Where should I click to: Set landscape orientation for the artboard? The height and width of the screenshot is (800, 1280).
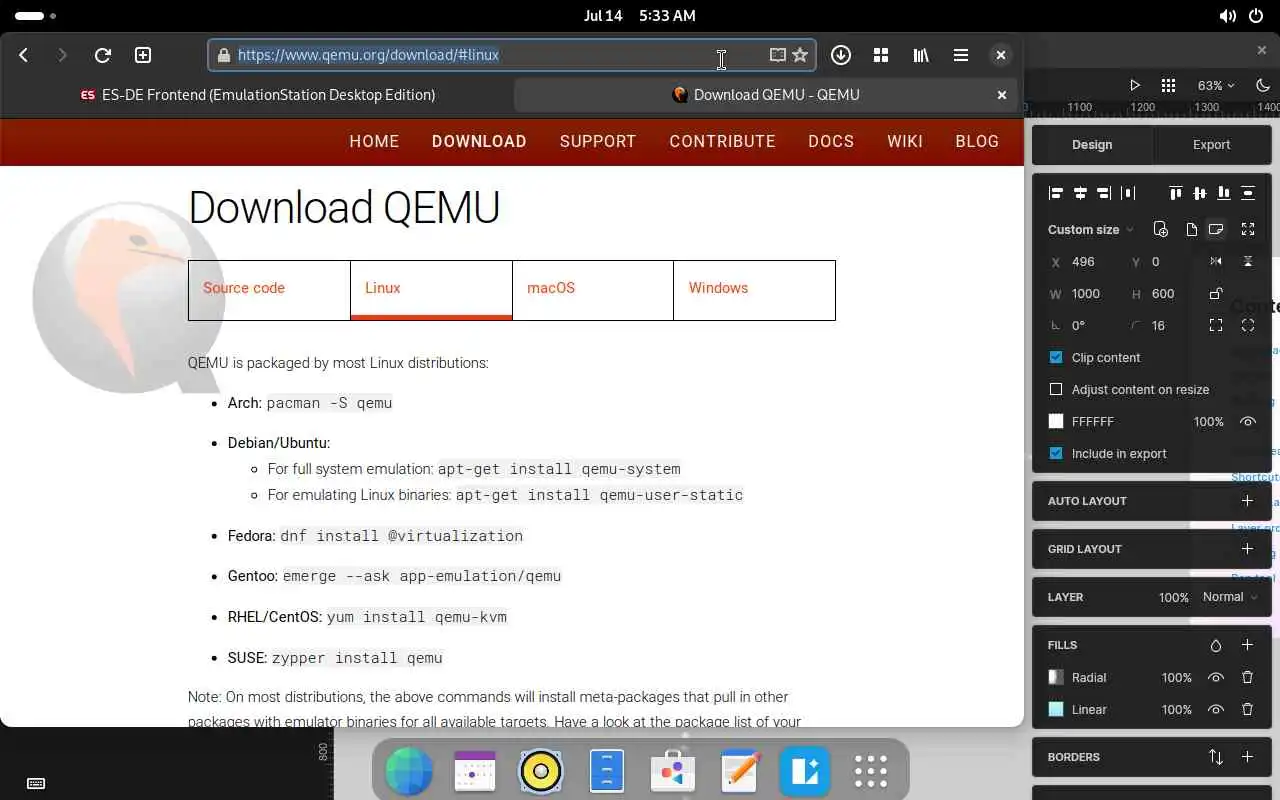tap(1216, 229)
